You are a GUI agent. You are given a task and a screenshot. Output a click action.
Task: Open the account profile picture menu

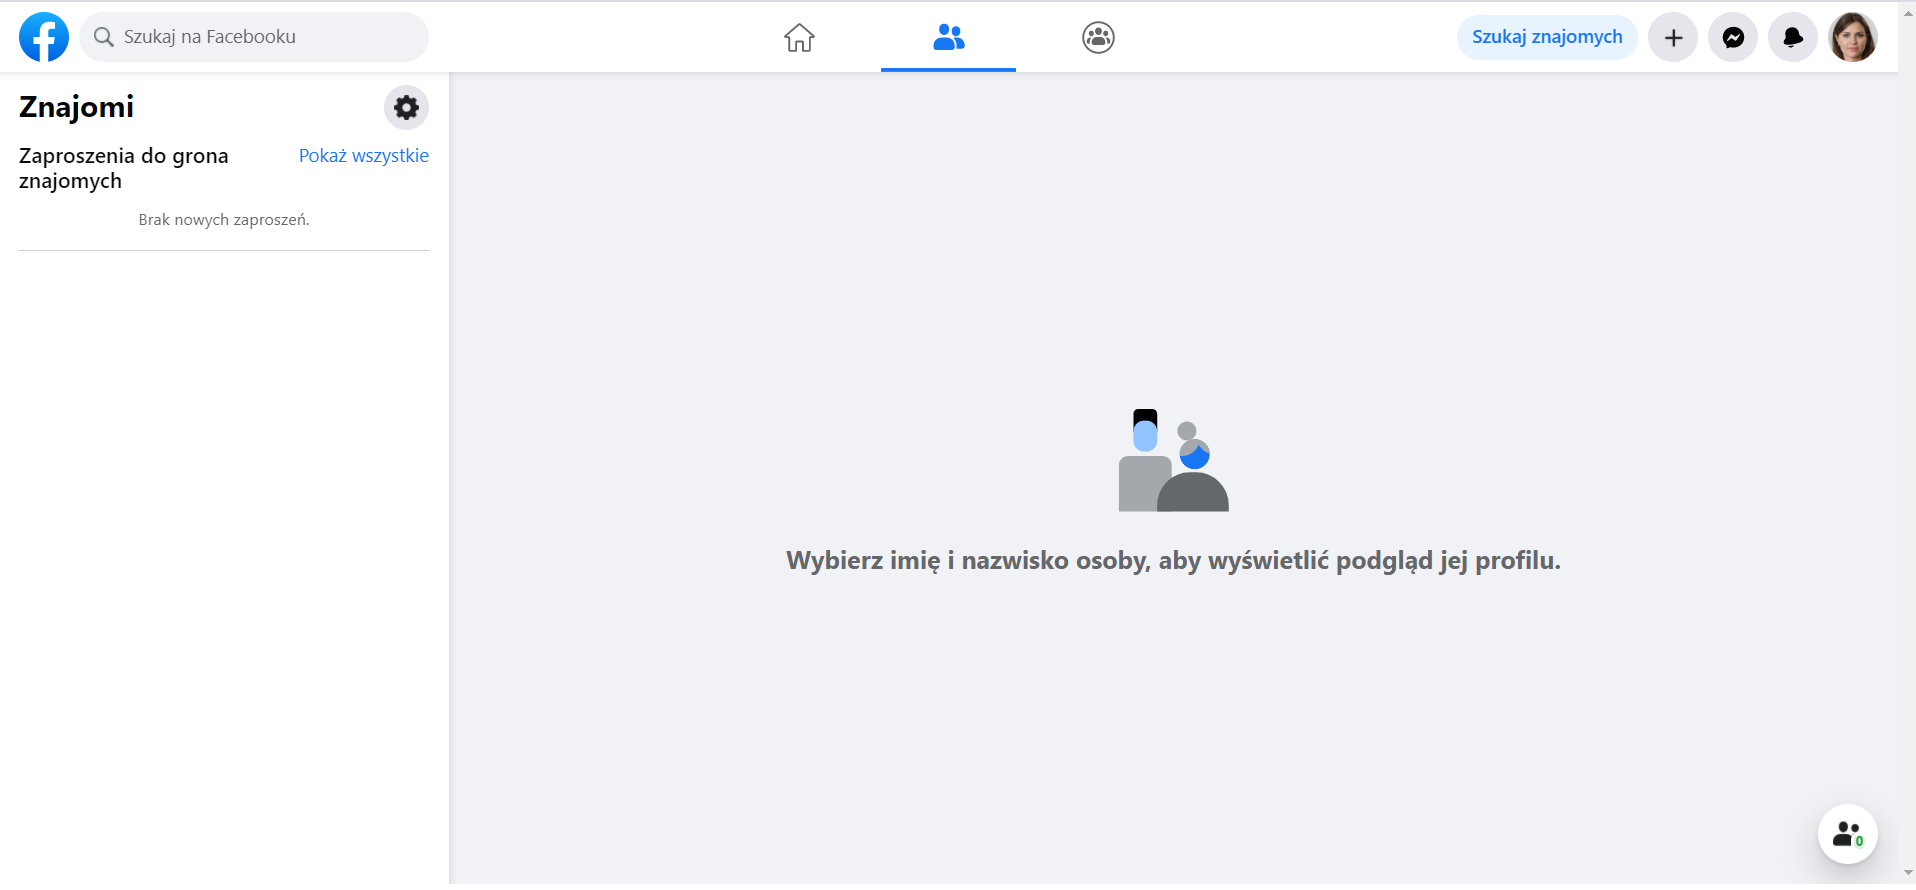(x=1853, y=38)
